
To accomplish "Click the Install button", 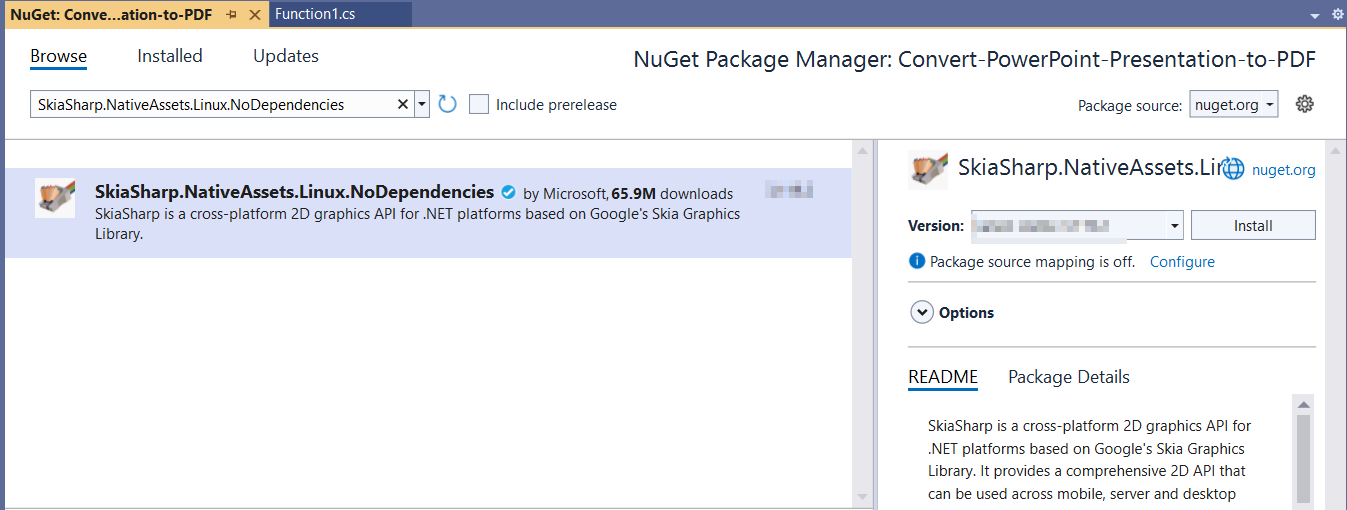I will click(x=1253, y=226).
